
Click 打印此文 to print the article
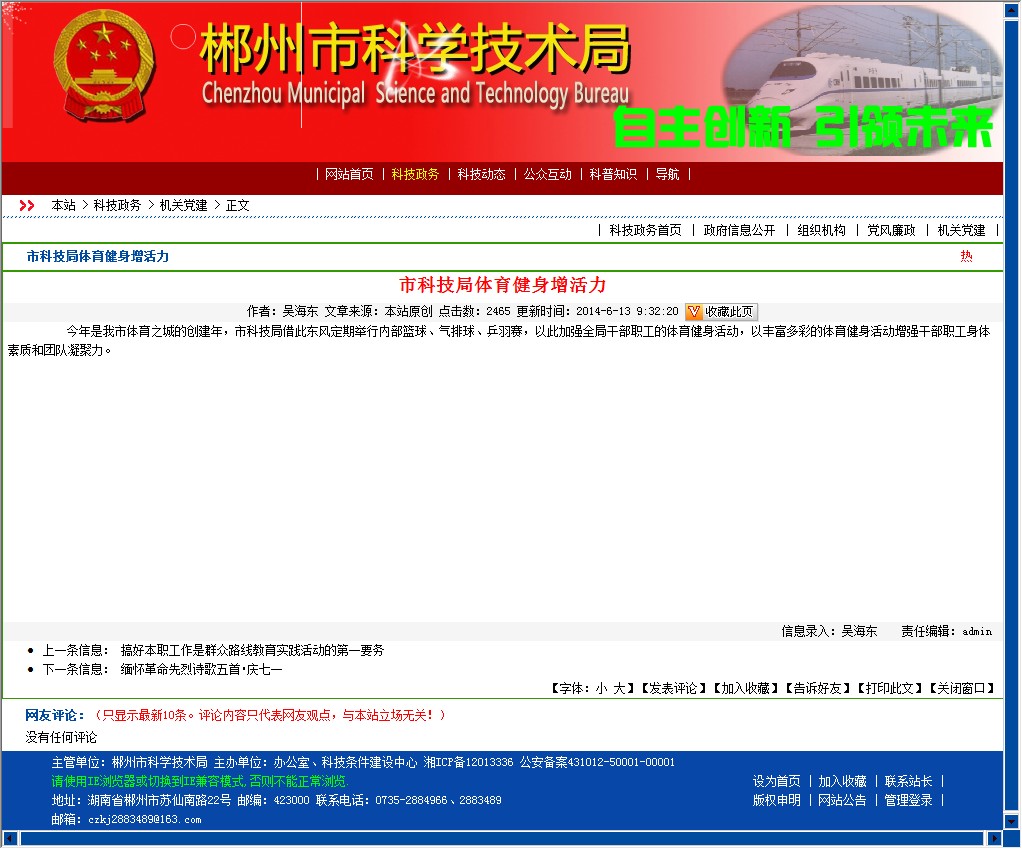[x=890, y=688]
